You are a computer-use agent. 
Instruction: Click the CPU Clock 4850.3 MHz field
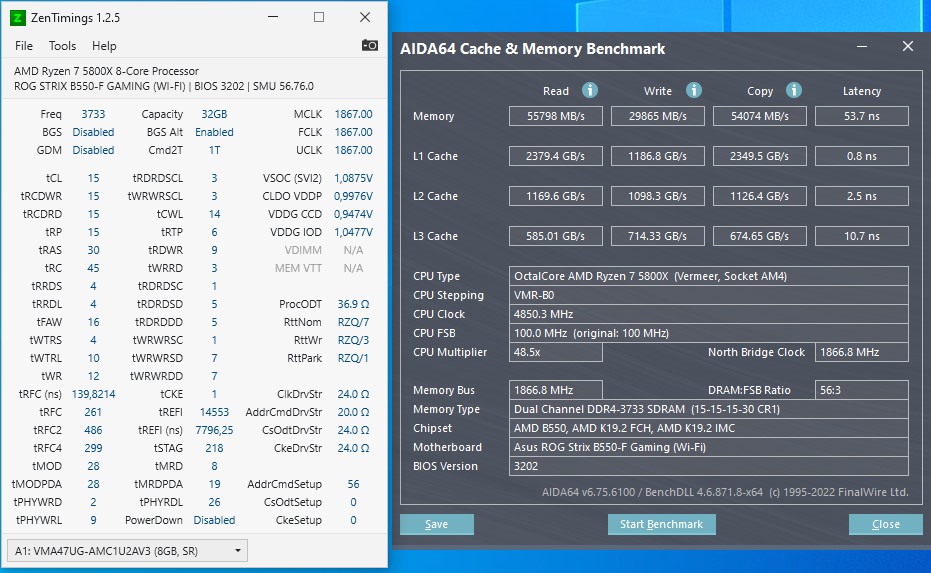[x=708, y=314]
